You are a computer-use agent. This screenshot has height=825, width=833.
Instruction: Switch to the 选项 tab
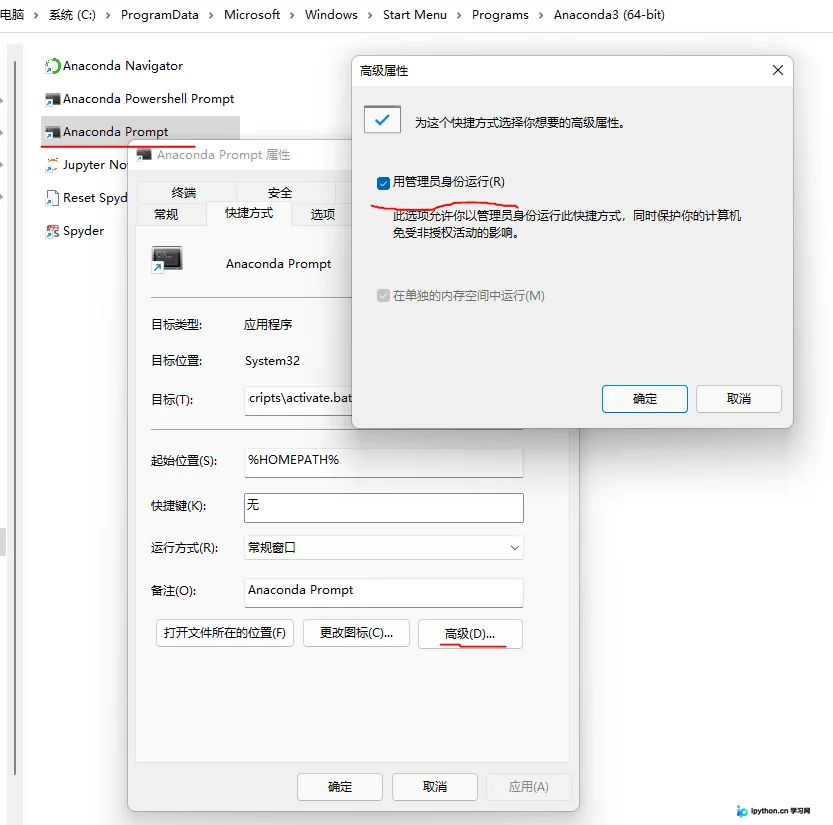(x=322, y=214)
